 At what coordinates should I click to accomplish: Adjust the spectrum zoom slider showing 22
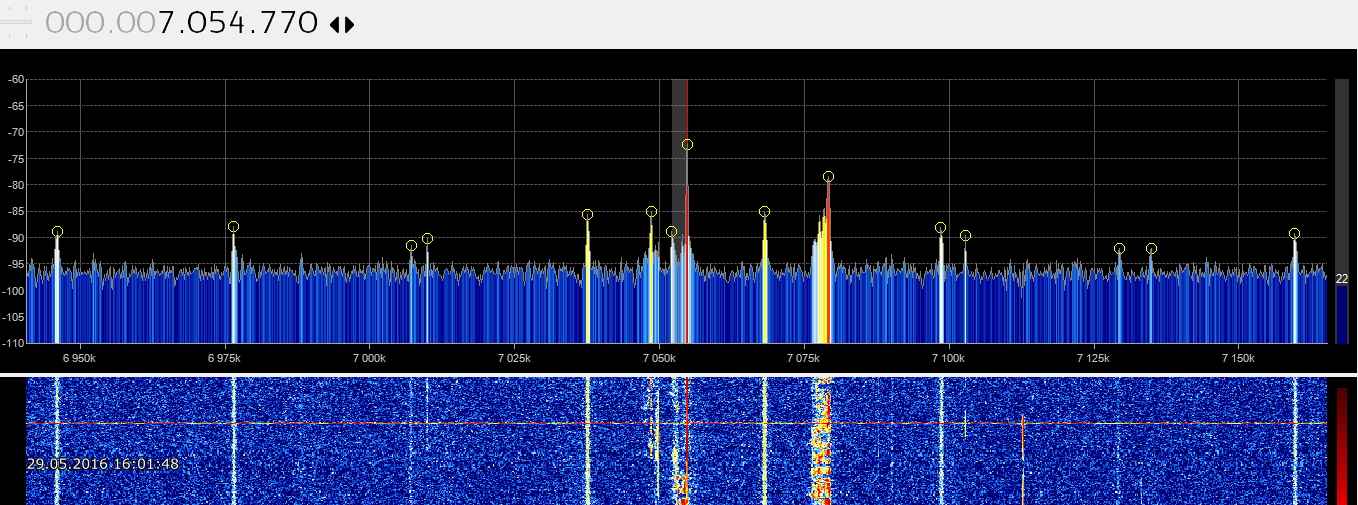[x=1342, y=211]
